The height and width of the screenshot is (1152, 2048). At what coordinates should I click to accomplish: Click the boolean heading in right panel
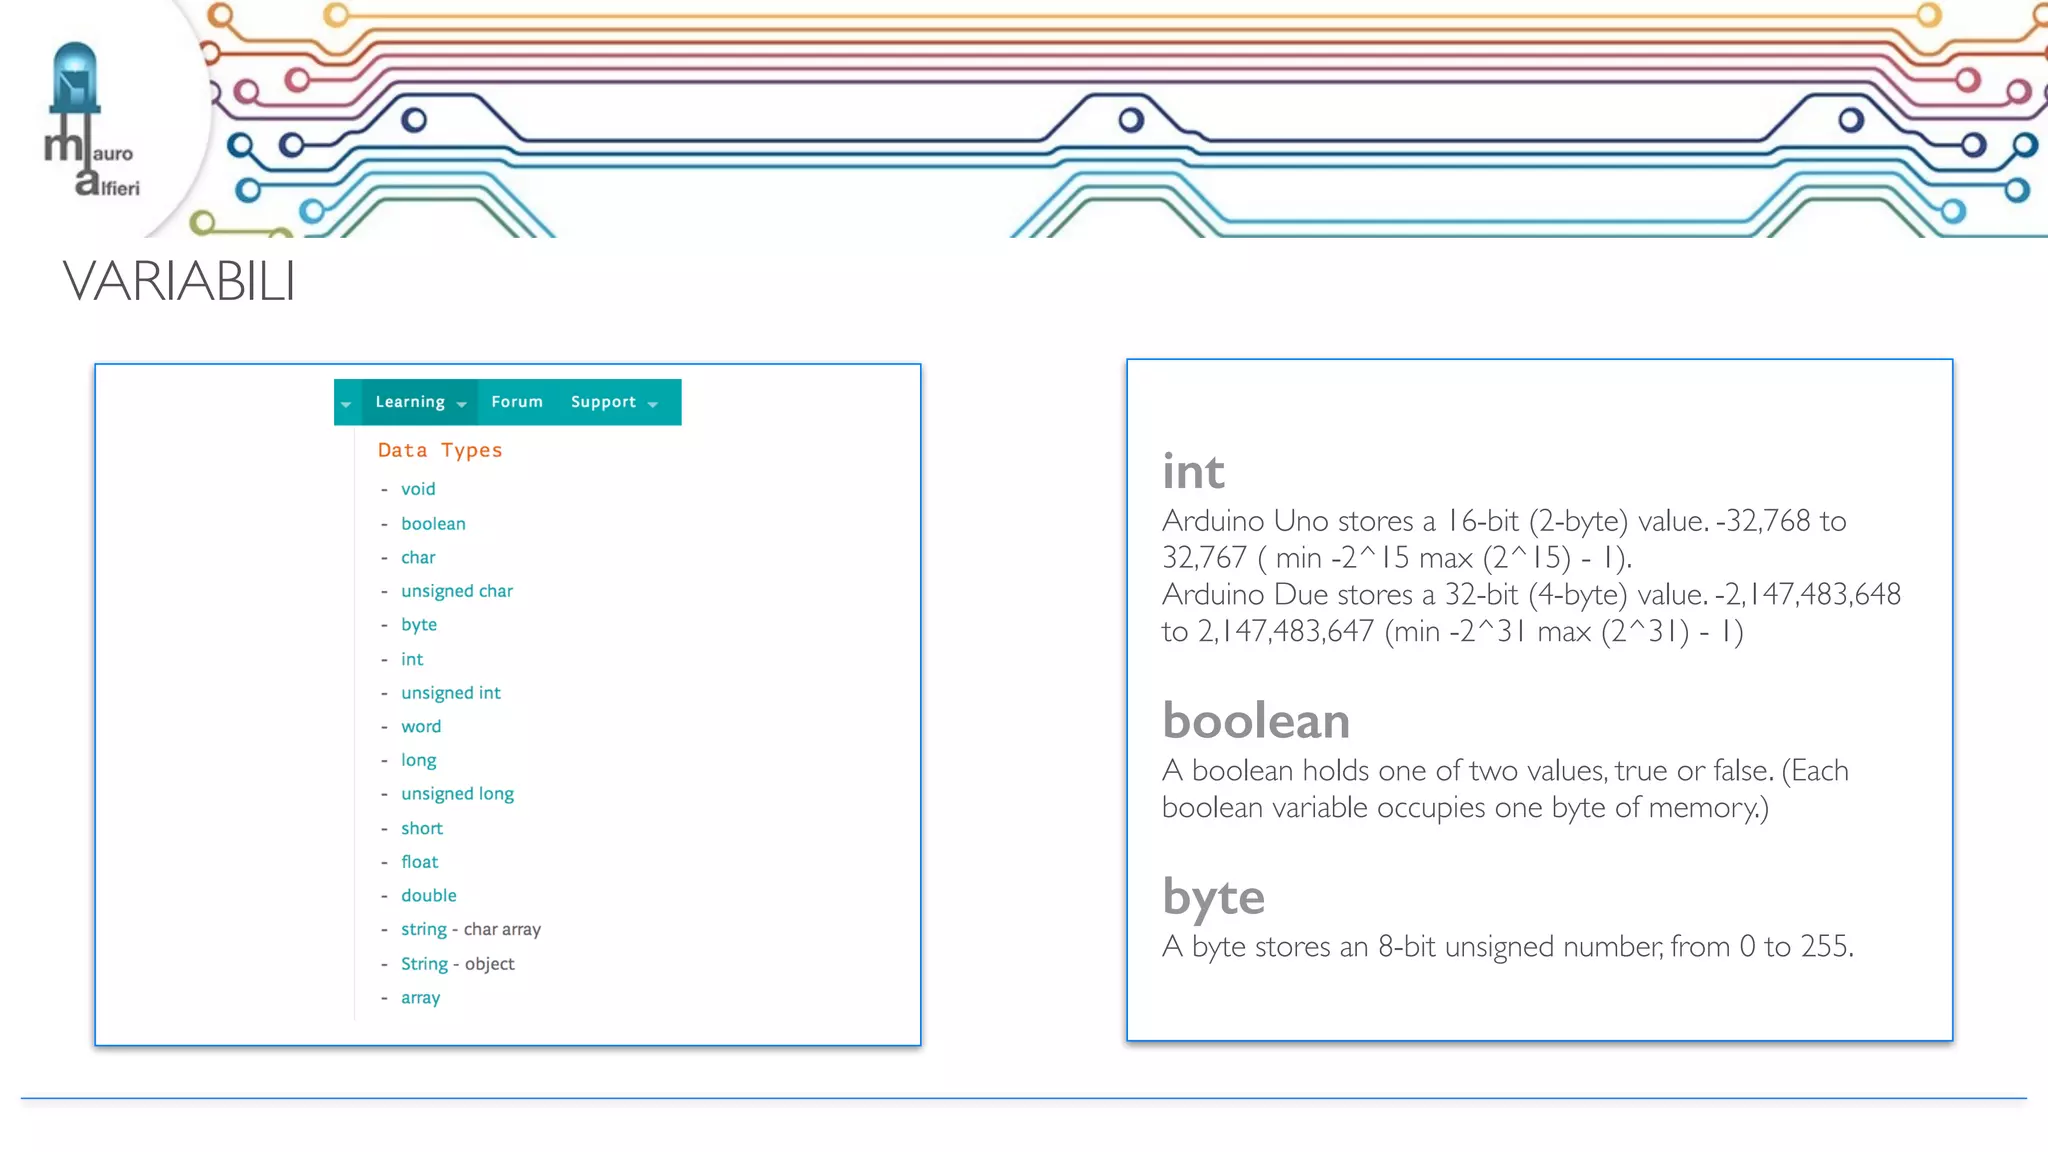click(x=1256, y=720)
